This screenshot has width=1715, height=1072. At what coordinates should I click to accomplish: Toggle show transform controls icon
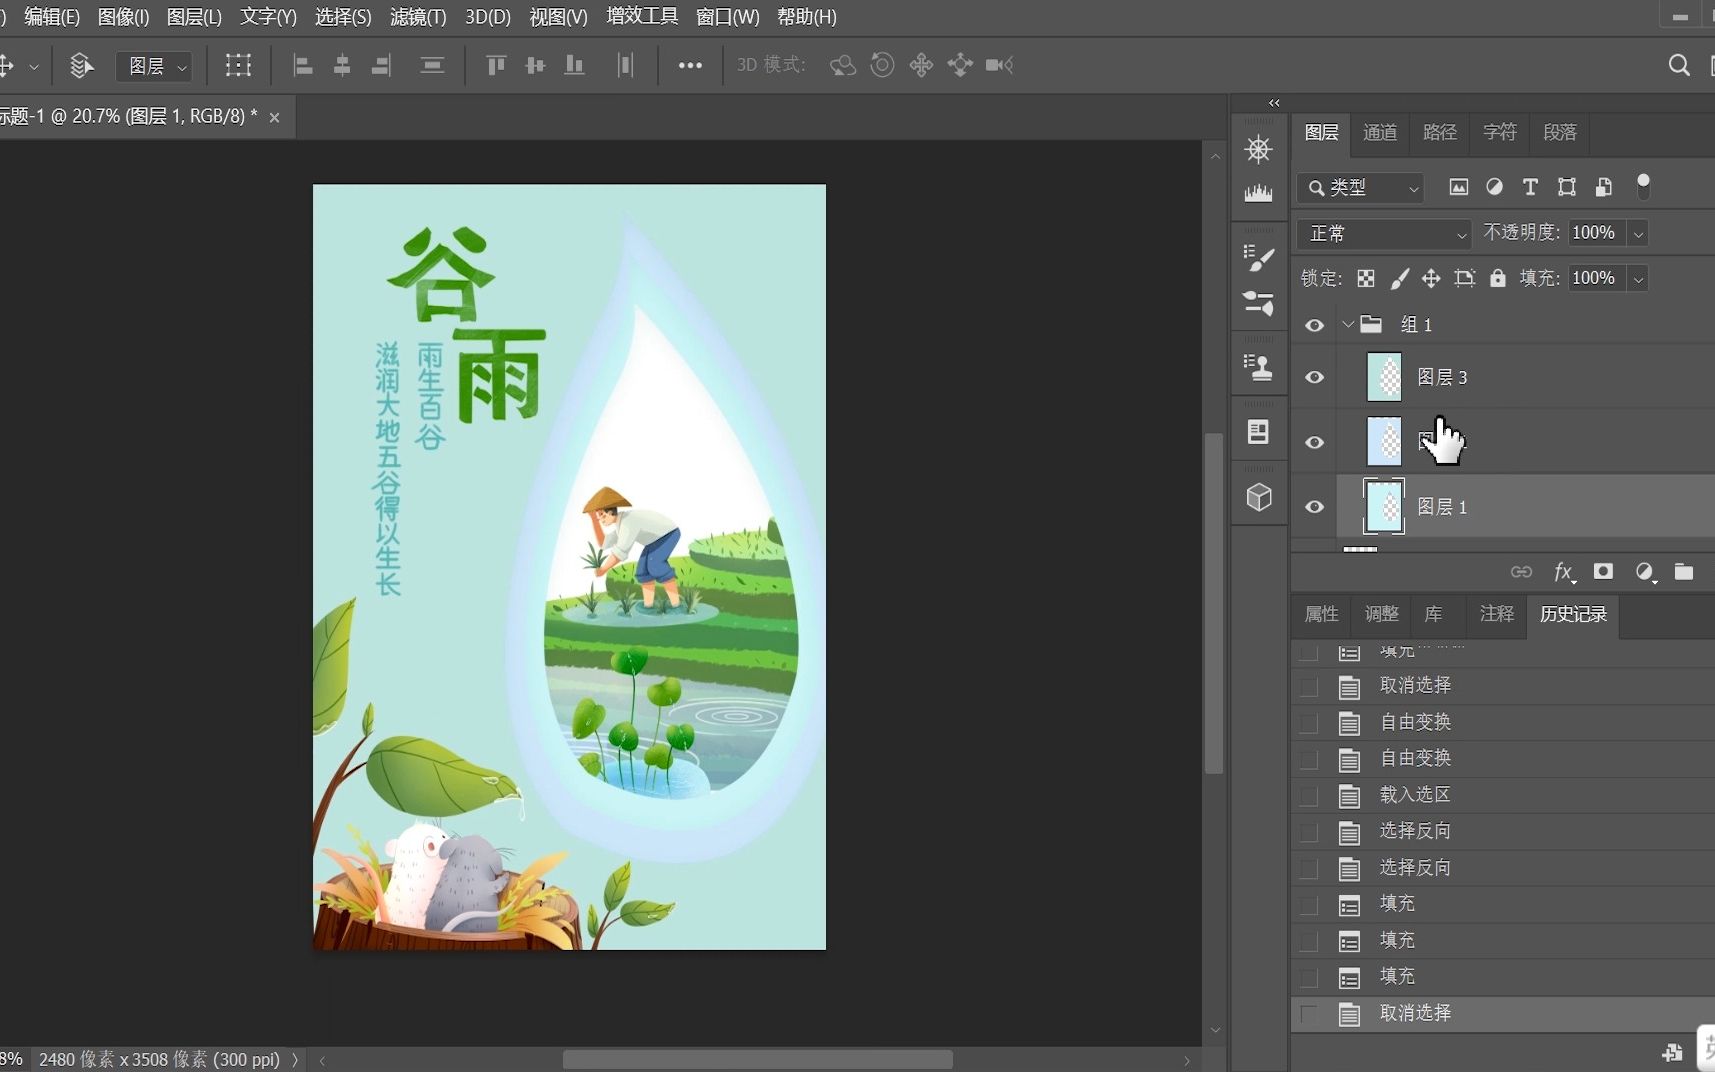coord(238,66)
